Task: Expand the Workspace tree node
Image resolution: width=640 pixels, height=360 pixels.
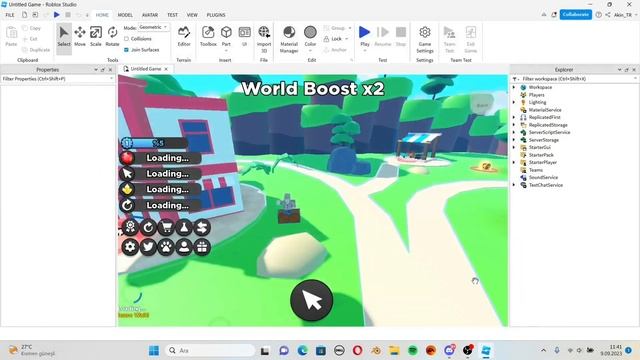Action: (x=514, y=87)
